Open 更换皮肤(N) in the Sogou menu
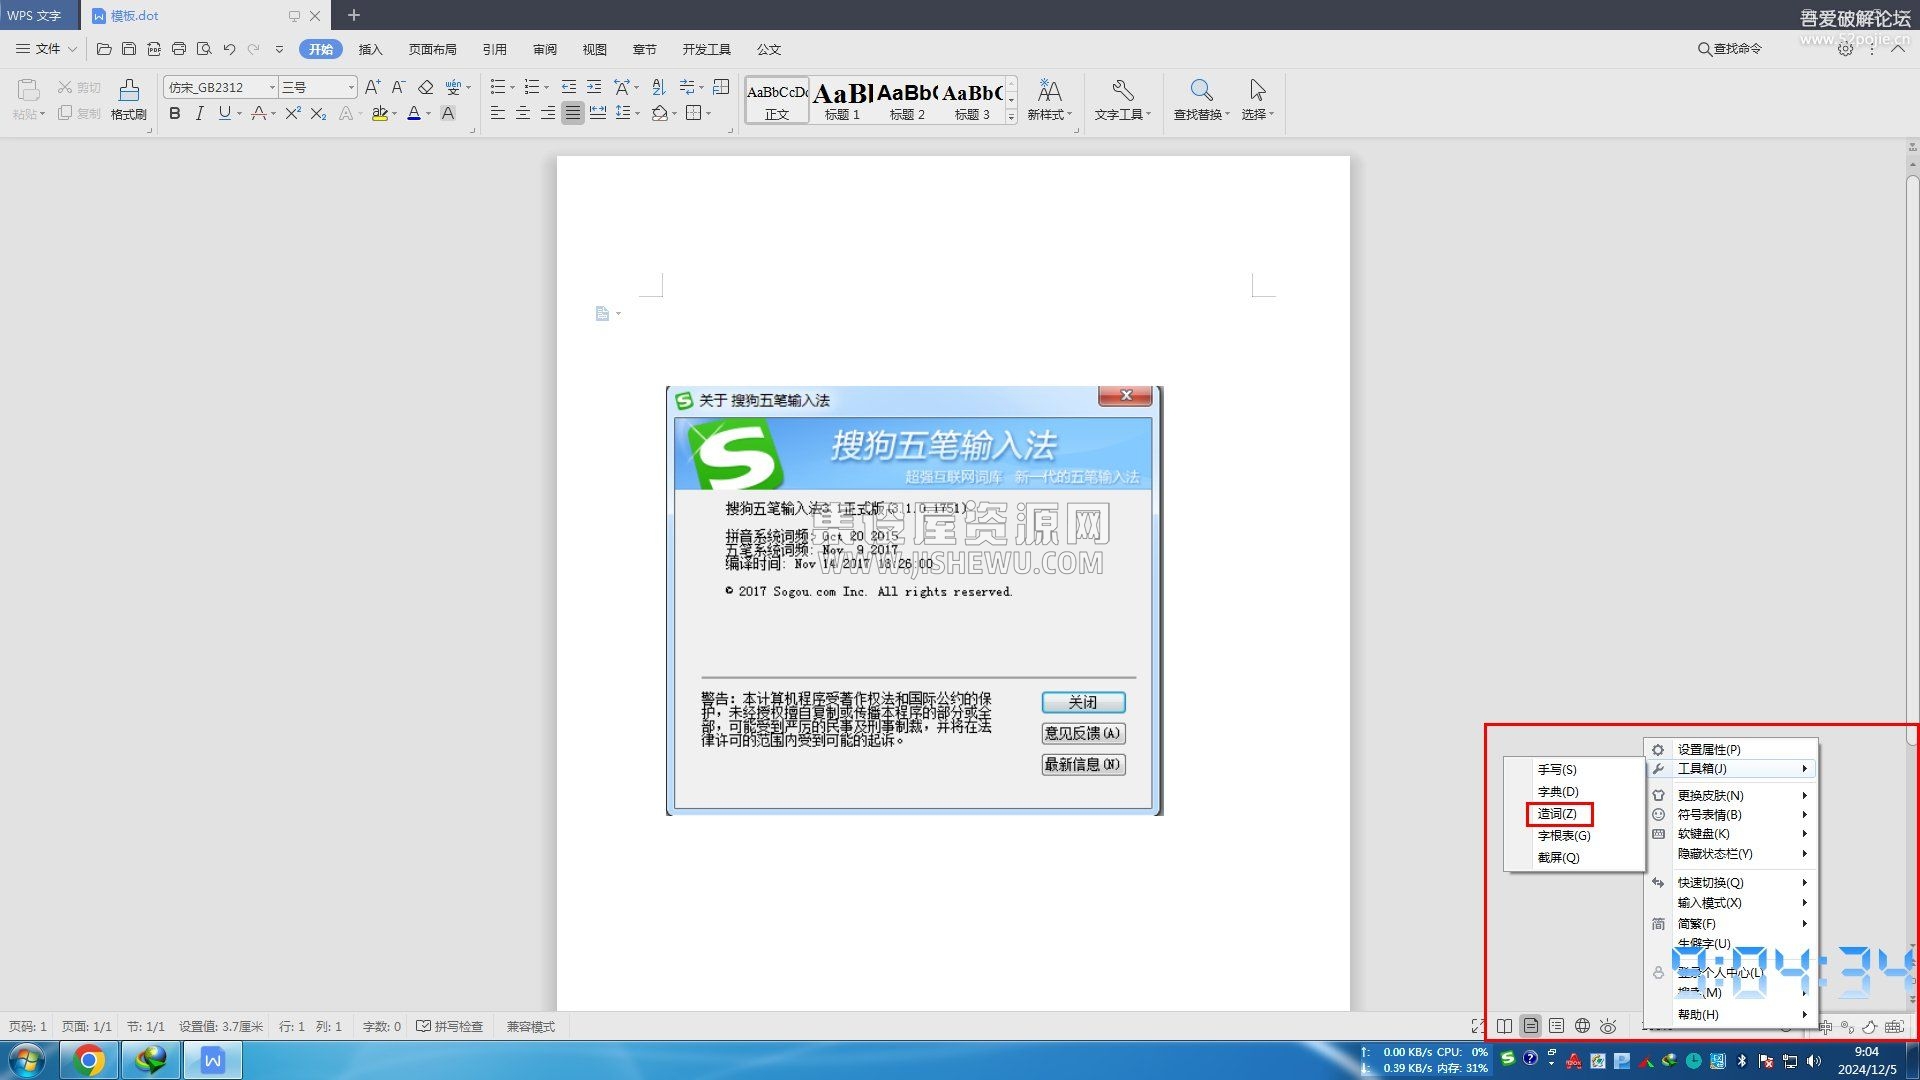The height and width of the screenshot is (1080, 1920). pos(1731,795)
